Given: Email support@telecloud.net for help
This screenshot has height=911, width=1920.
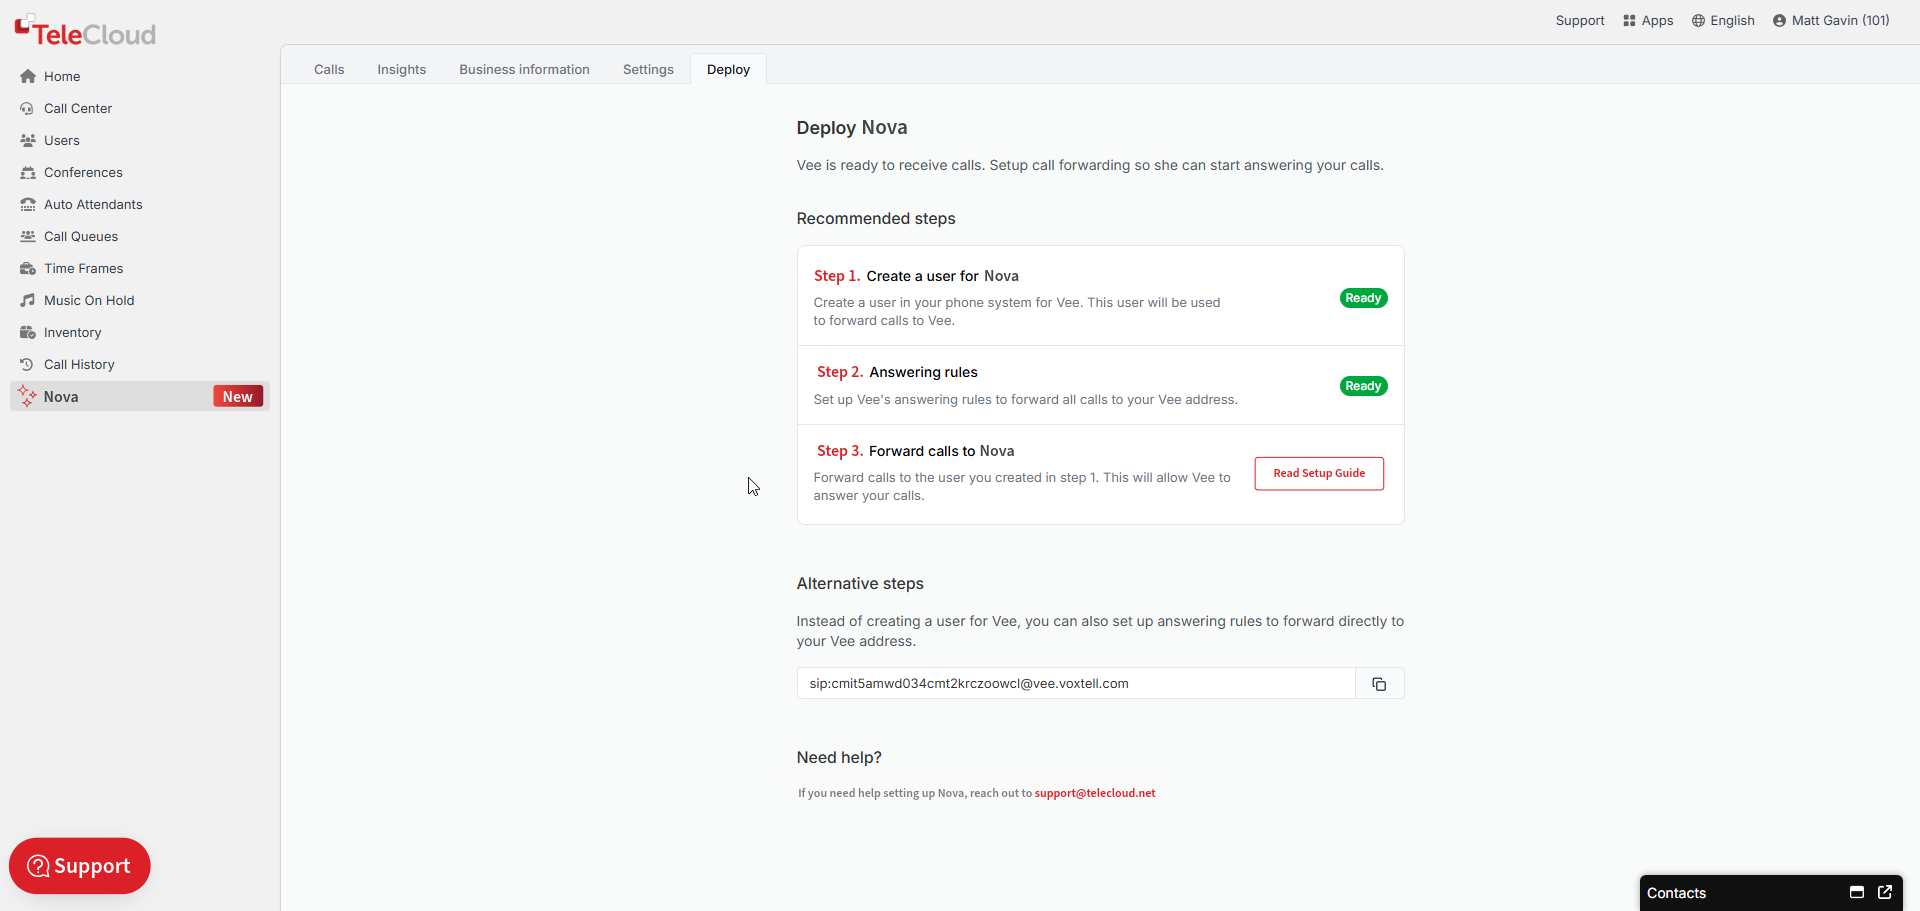Looking at the screenshot, I should pos(1094,793).
